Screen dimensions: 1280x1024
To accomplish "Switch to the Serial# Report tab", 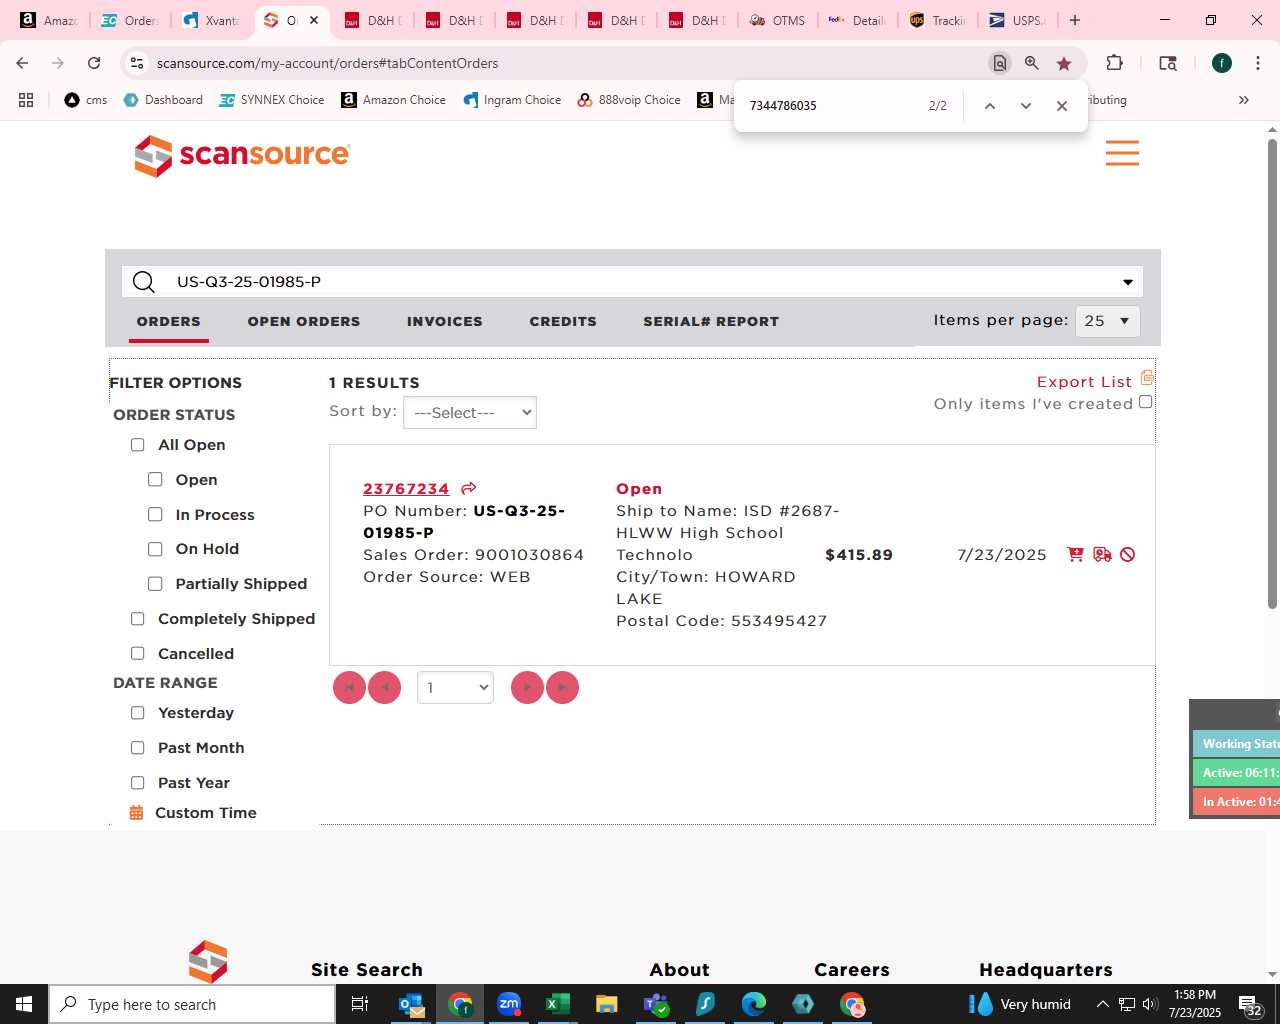I will click(x=711, y=321).
